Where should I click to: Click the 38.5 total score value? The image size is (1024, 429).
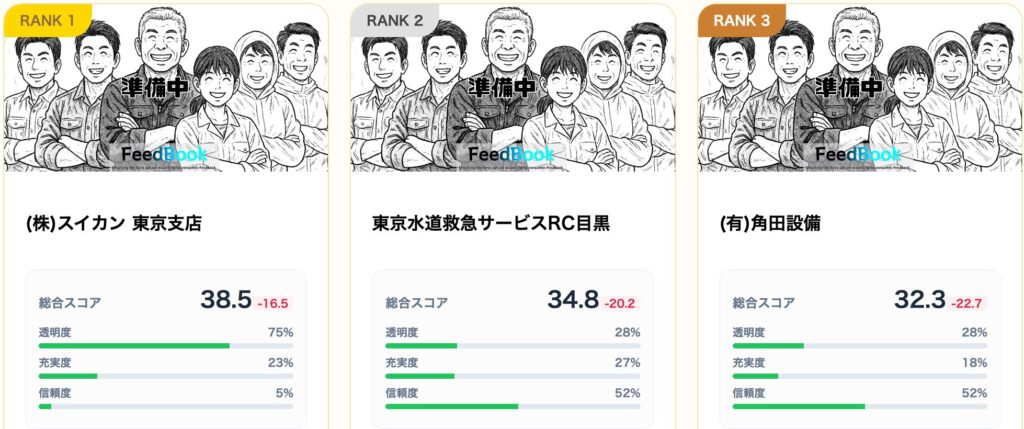[225, 299]
